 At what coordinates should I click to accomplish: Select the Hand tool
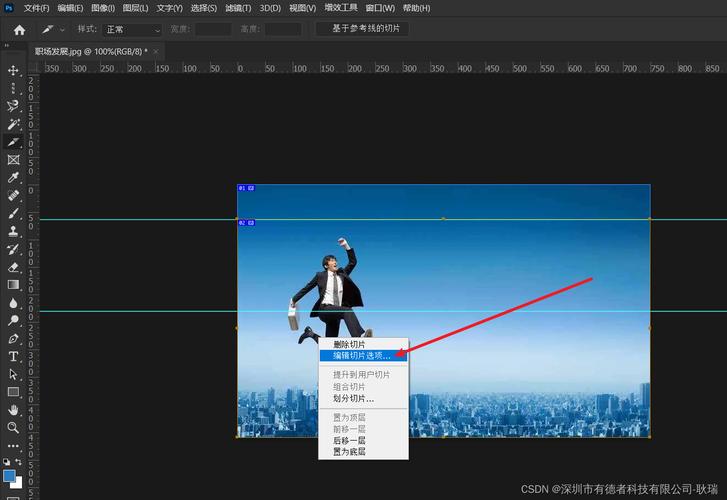pos(14,410)
